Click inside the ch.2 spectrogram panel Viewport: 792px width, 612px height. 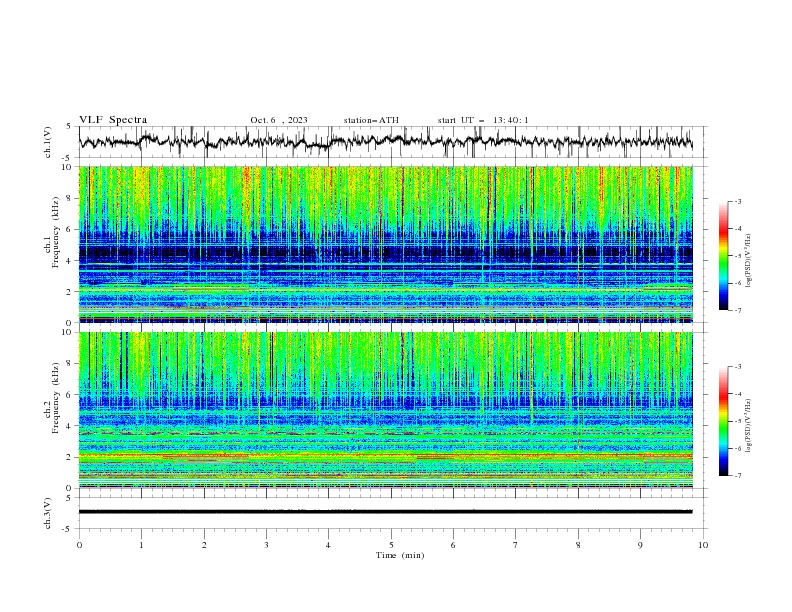[x=386, y=410]
